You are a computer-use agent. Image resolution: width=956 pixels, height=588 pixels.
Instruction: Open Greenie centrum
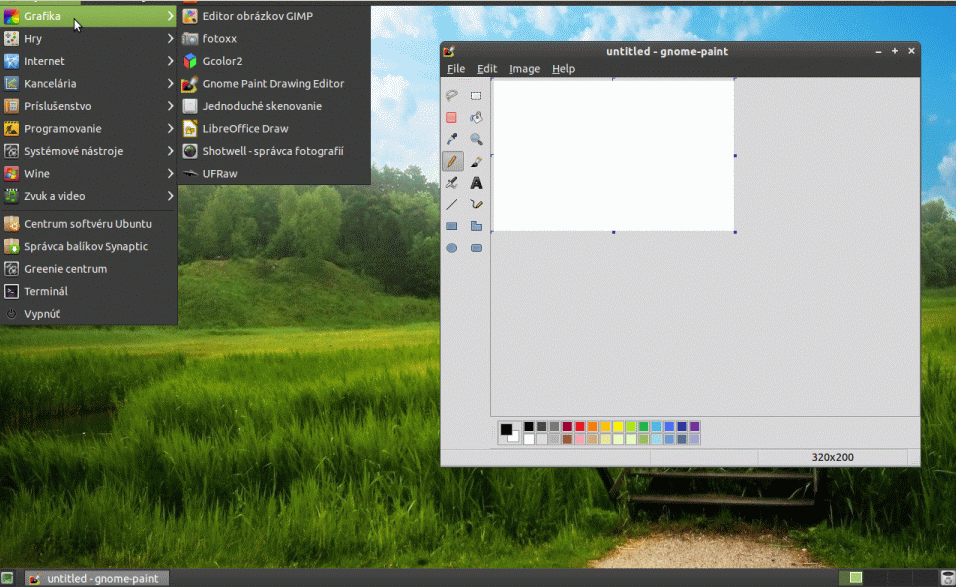pyautogui.click(x=88, y=269)
